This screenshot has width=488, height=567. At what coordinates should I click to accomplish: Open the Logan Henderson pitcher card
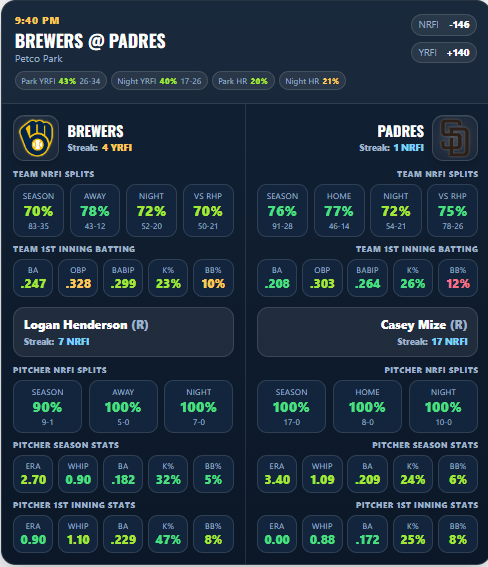pos(123,332)
